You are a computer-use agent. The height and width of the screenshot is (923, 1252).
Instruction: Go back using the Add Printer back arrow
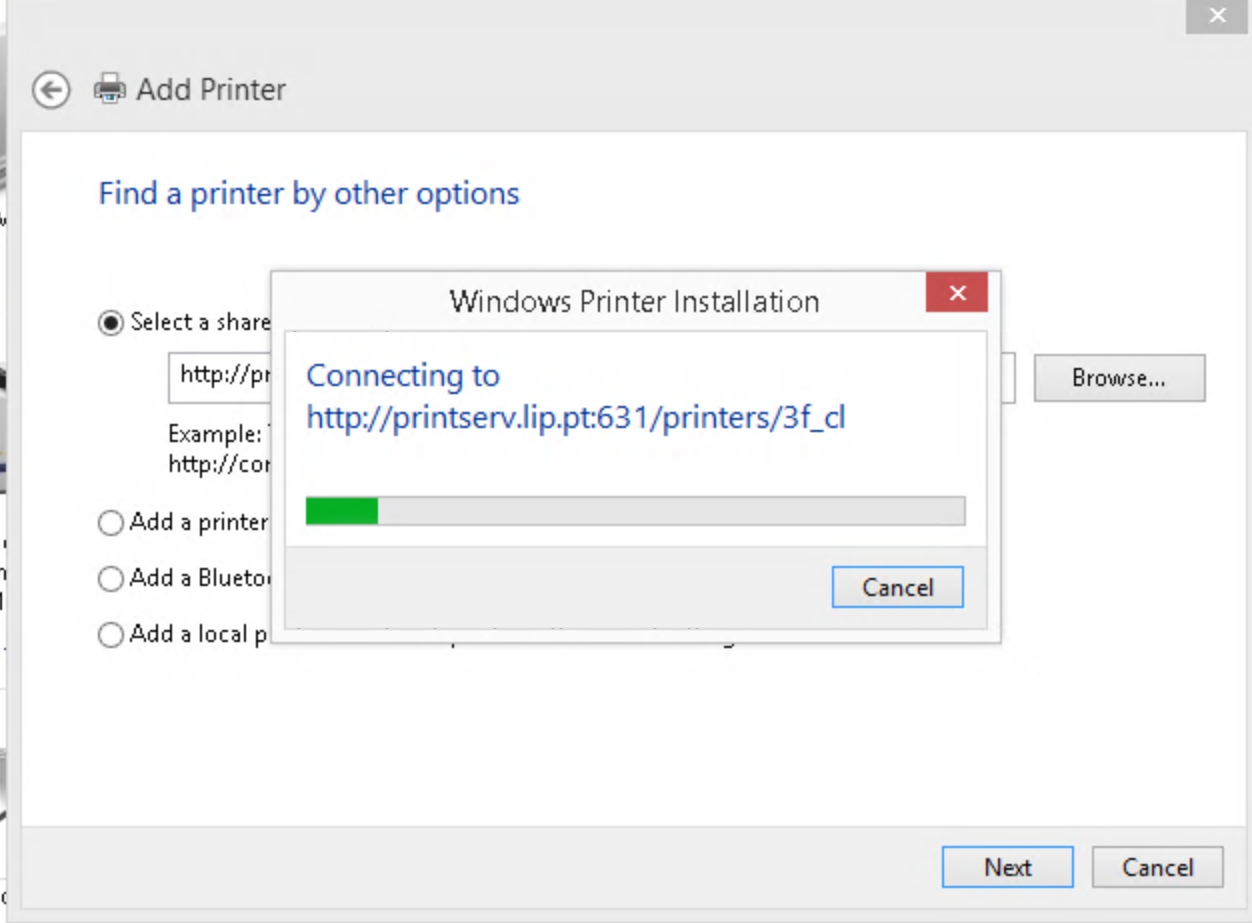pyautogui.click(x=51, y=90)
